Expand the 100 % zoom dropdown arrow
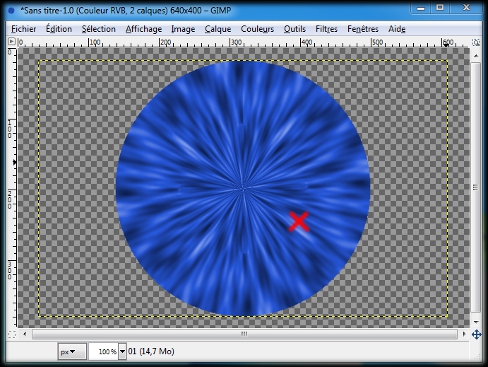The image size is (488, 367). coord(122,351)
